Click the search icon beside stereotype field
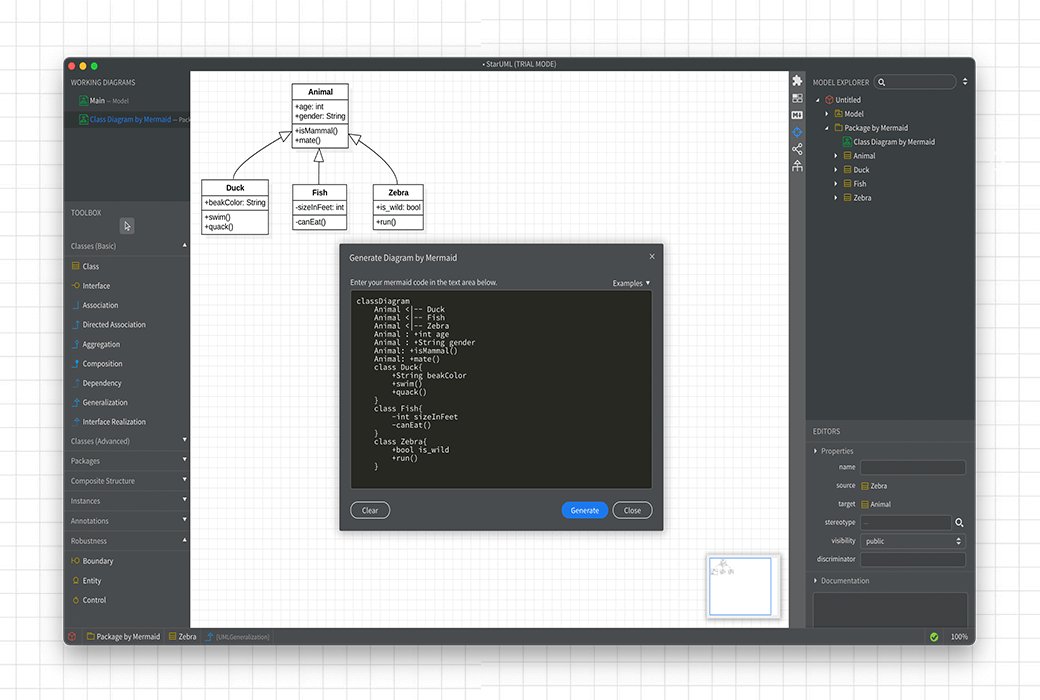Viewport: 1040px width, 700px height. 959,523
